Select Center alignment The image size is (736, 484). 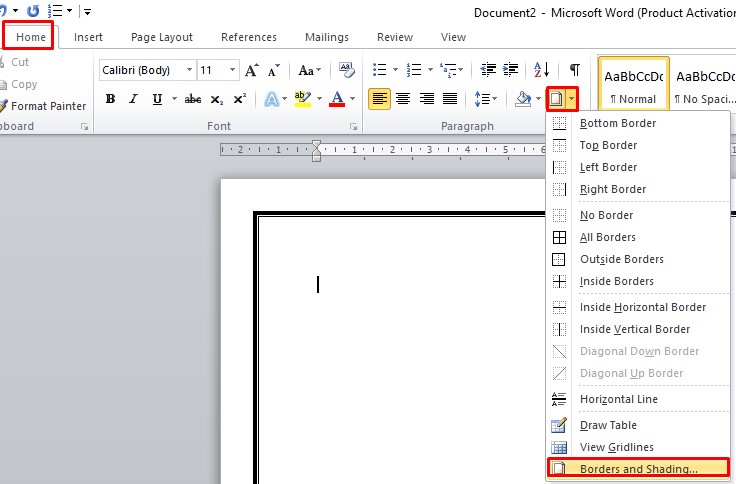click(x=403, y=99)
